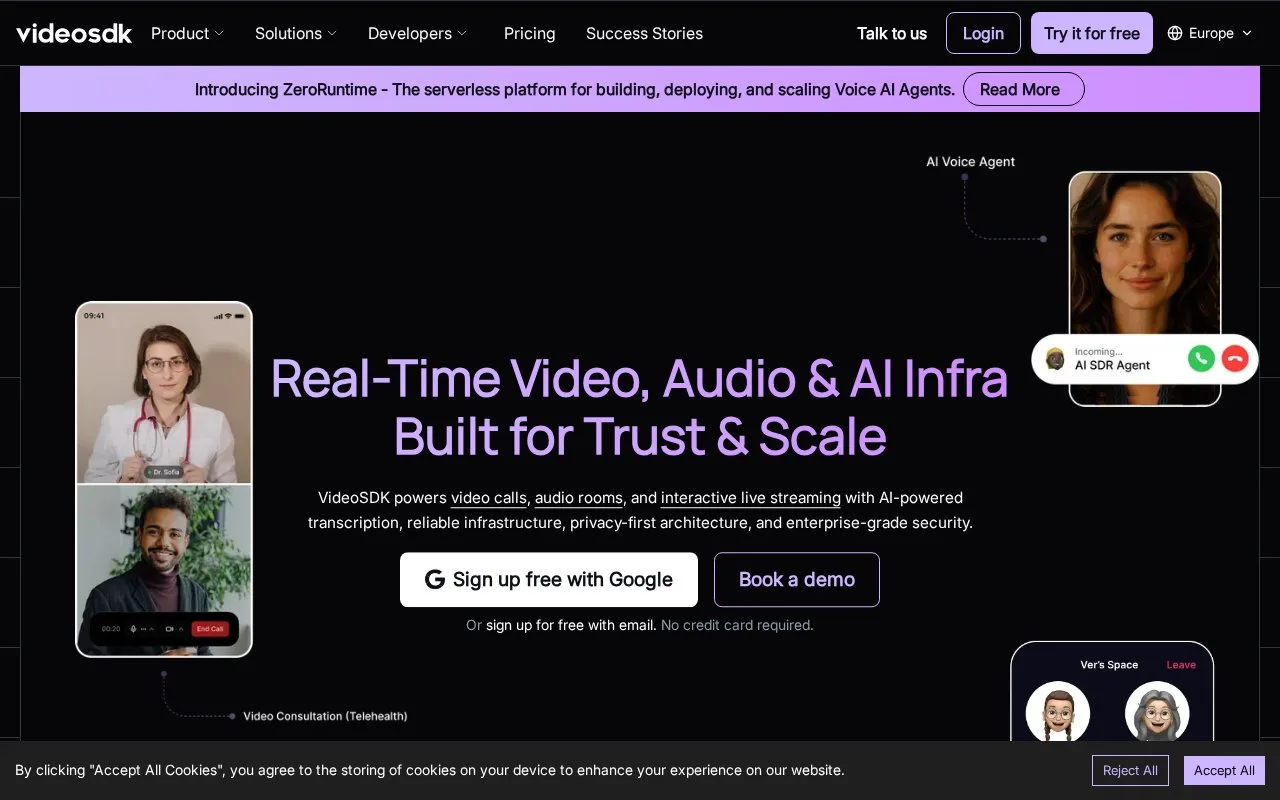Click the camera icon in the call bar
Viewport: 1280px width, 800px height.
pos(169,629)
